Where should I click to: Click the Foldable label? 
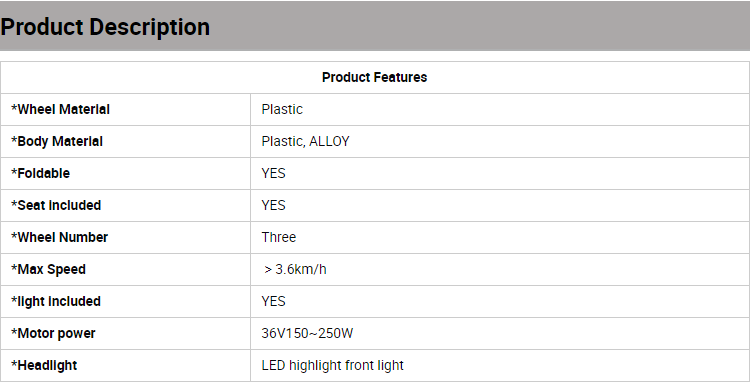pos(40,173)
